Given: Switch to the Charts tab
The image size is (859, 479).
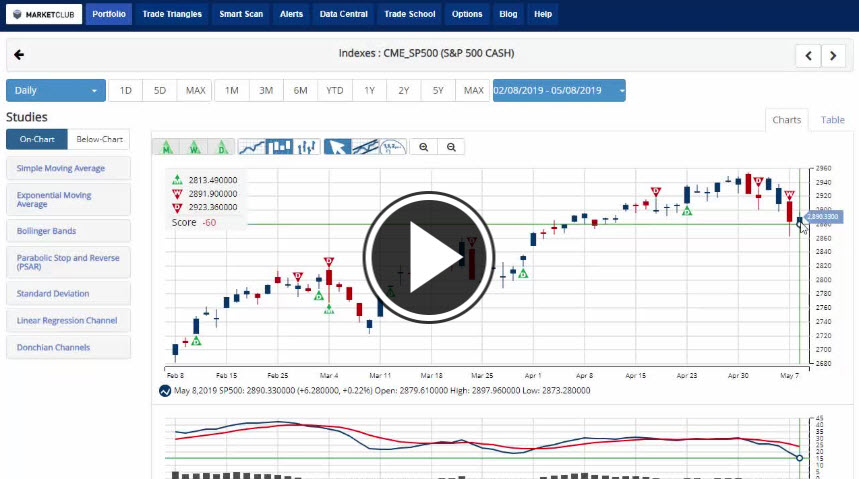Looking at the screenshot, I should click(x=787, y=120).
